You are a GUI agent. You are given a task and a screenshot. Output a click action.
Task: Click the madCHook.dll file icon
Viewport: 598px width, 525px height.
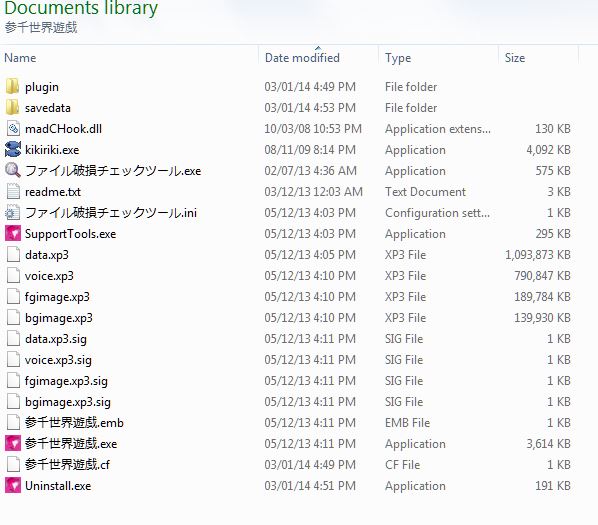click(x=13, y=128)
